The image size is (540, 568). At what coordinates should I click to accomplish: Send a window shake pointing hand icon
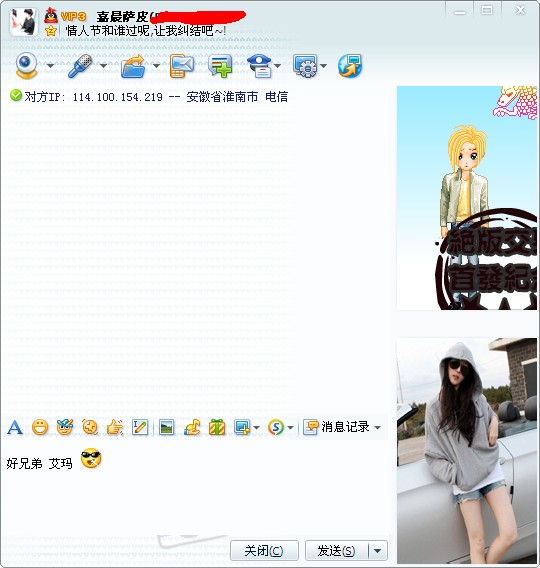(x=115, y=427)
